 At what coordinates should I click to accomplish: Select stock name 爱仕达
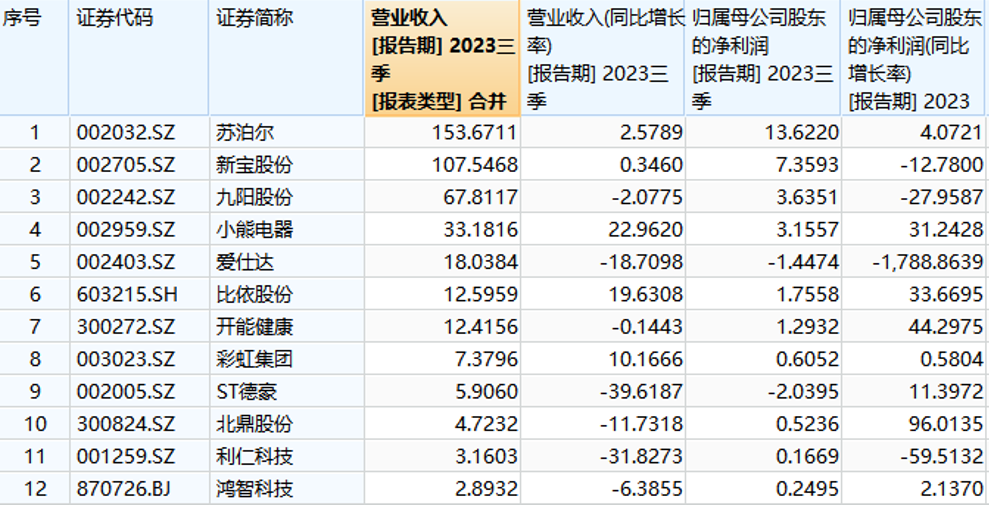tap(245, 262)
